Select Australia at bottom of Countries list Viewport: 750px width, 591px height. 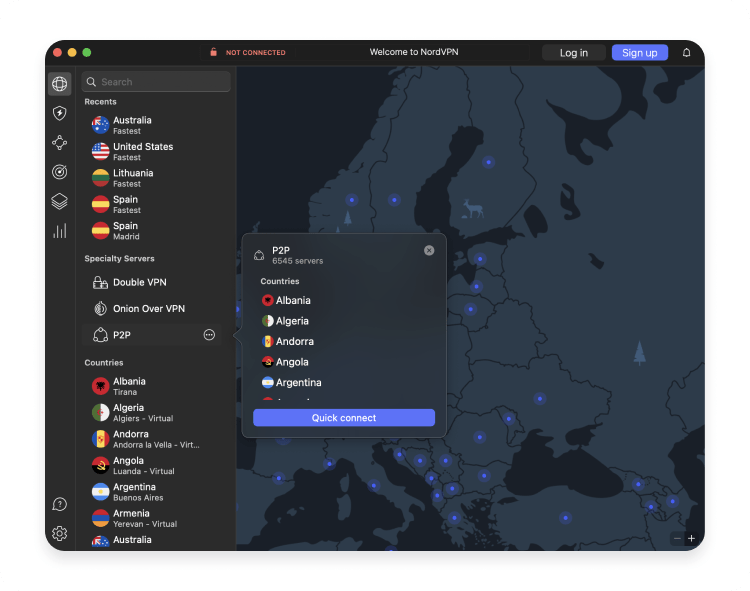(x=153, y=540)
